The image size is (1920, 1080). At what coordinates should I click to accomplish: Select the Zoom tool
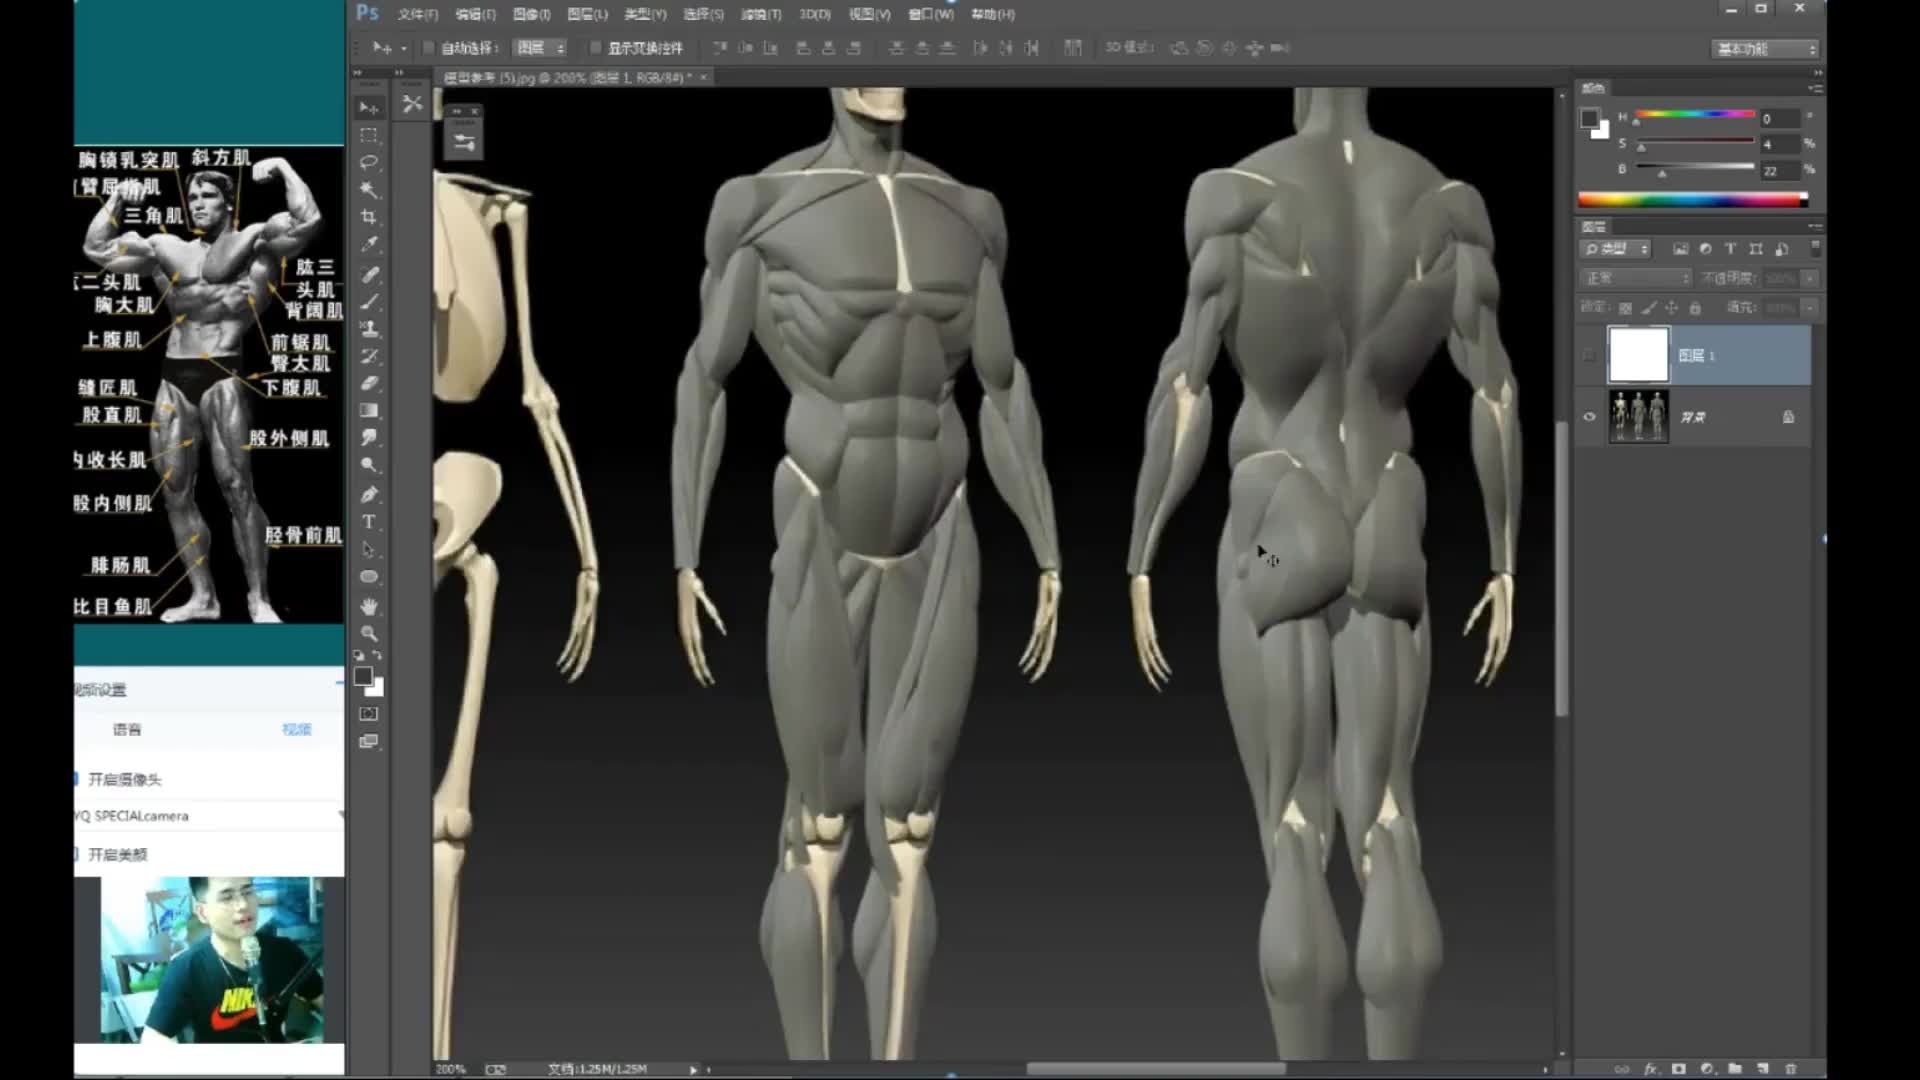(x=369, y=633)
